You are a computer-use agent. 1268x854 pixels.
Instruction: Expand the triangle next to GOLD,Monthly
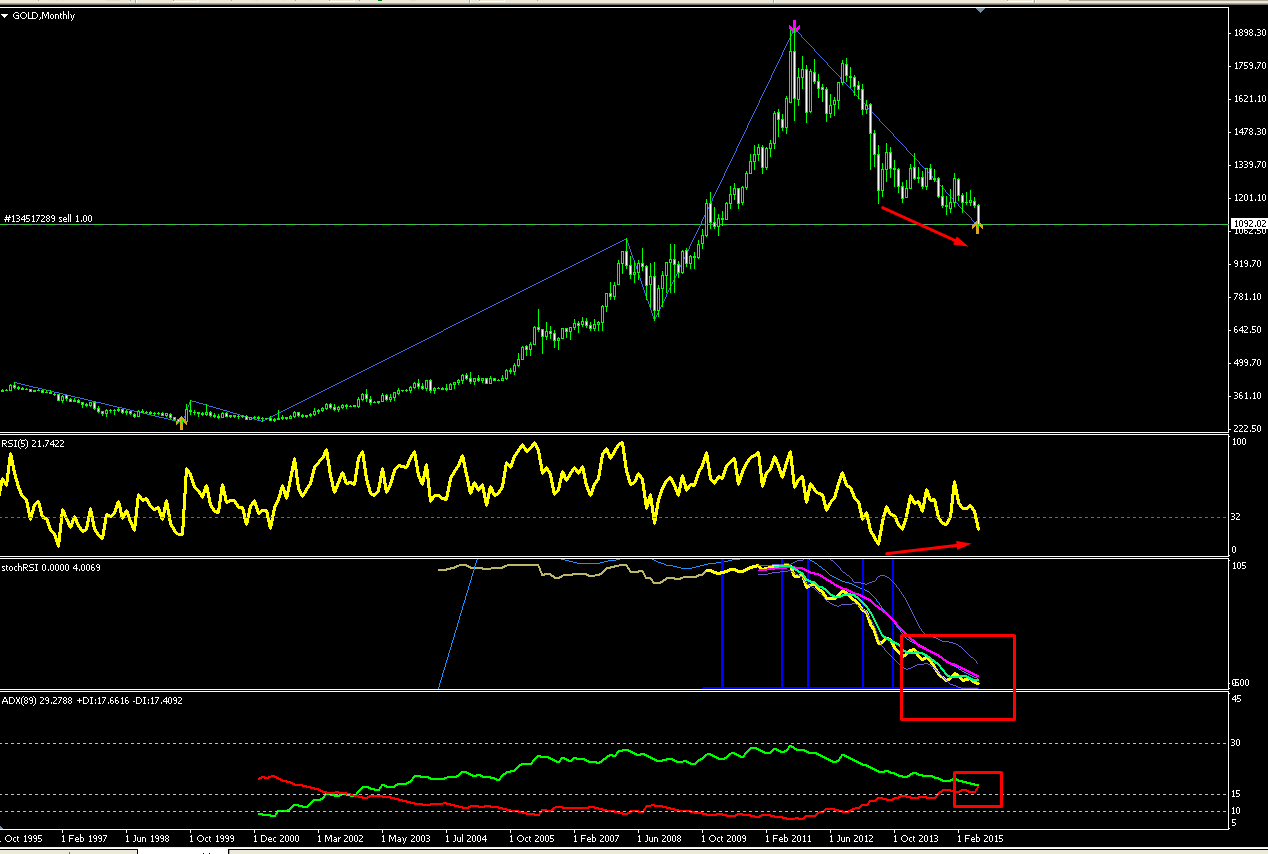(5, 16)
